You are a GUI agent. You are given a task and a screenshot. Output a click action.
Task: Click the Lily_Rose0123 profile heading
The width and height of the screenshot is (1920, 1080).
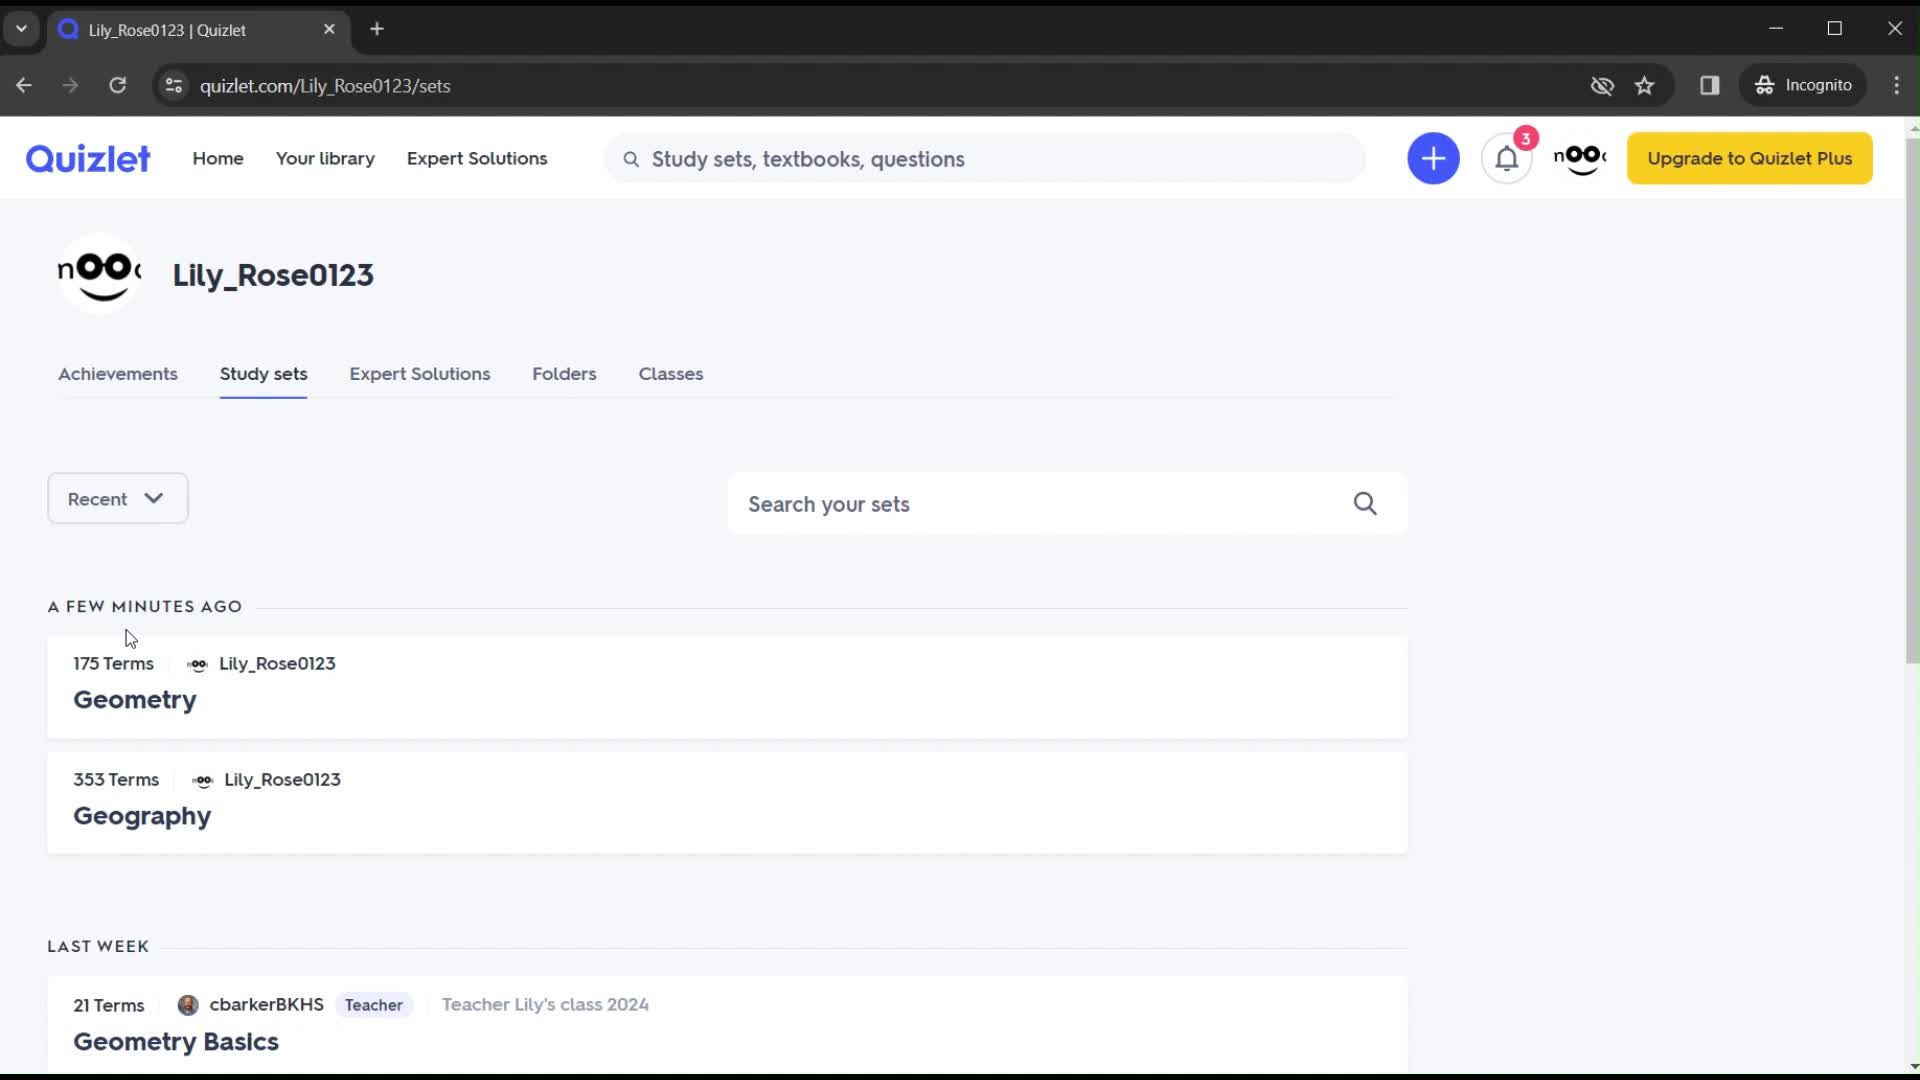tap(273, 275)
